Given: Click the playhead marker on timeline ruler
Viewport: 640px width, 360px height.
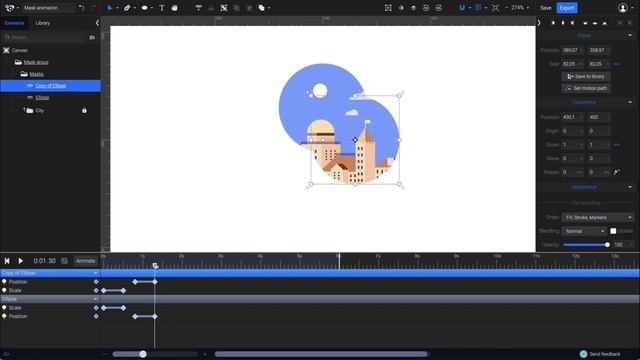Looking at the screenshot, I should click(x=155, y=265).
